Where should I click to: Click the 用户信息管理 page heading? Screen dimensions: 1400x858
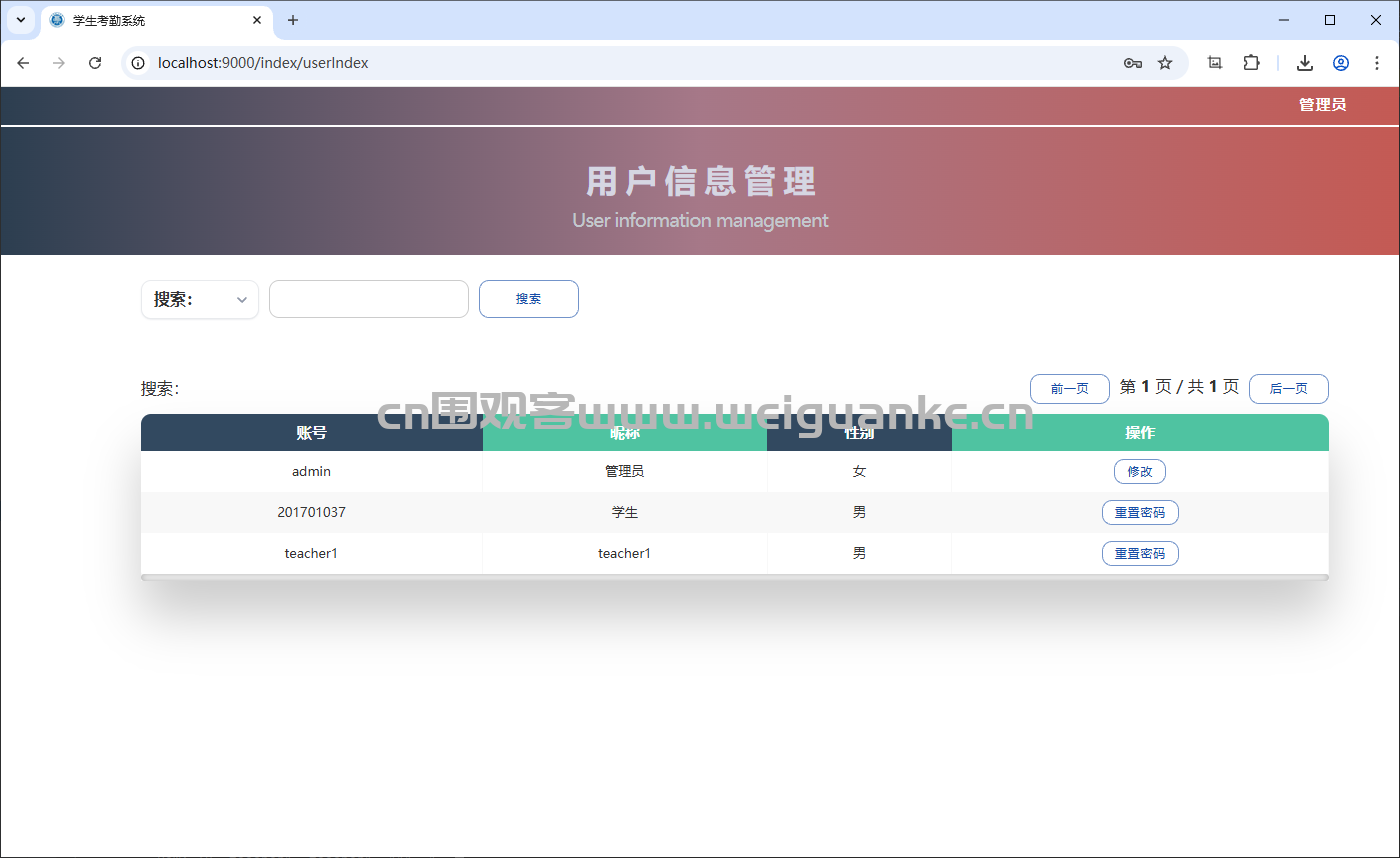click(701, 182)
